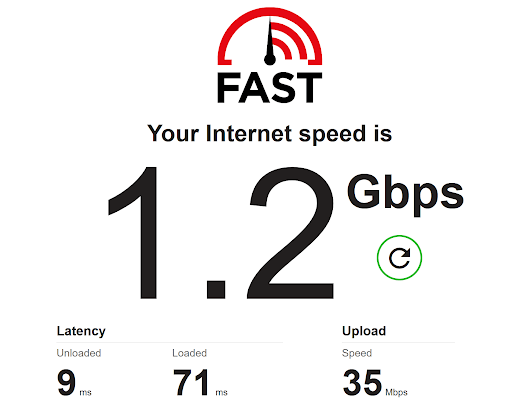Click the 9 ms unloaded latency value
This screenshot has height=406, width=510.
click(74, 382)
